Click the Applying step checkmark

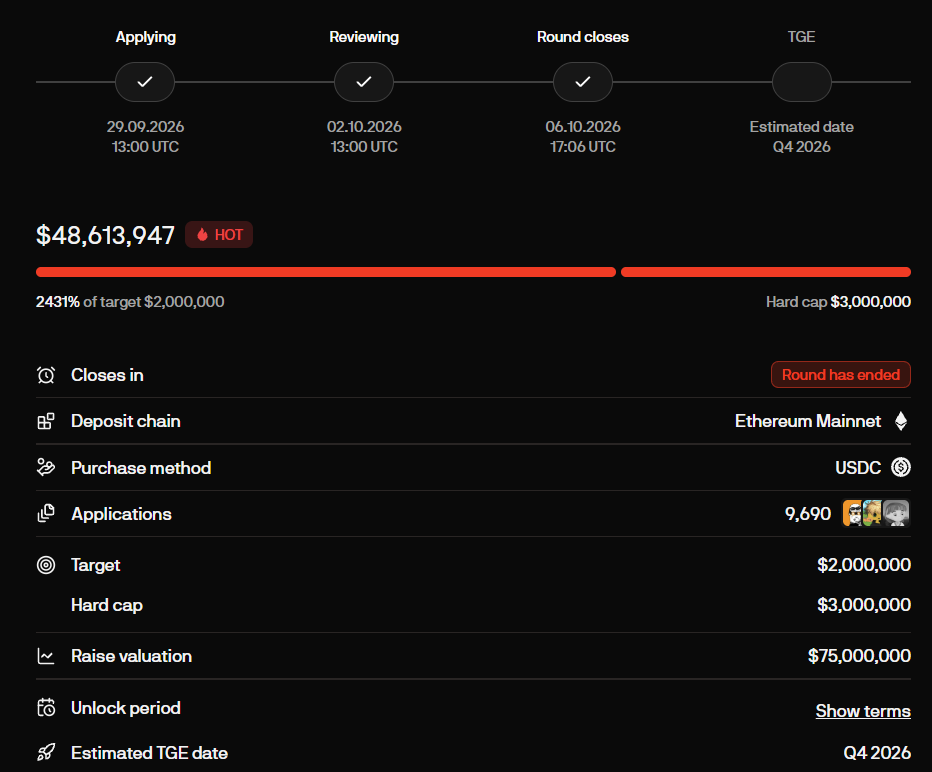(145, 82)
